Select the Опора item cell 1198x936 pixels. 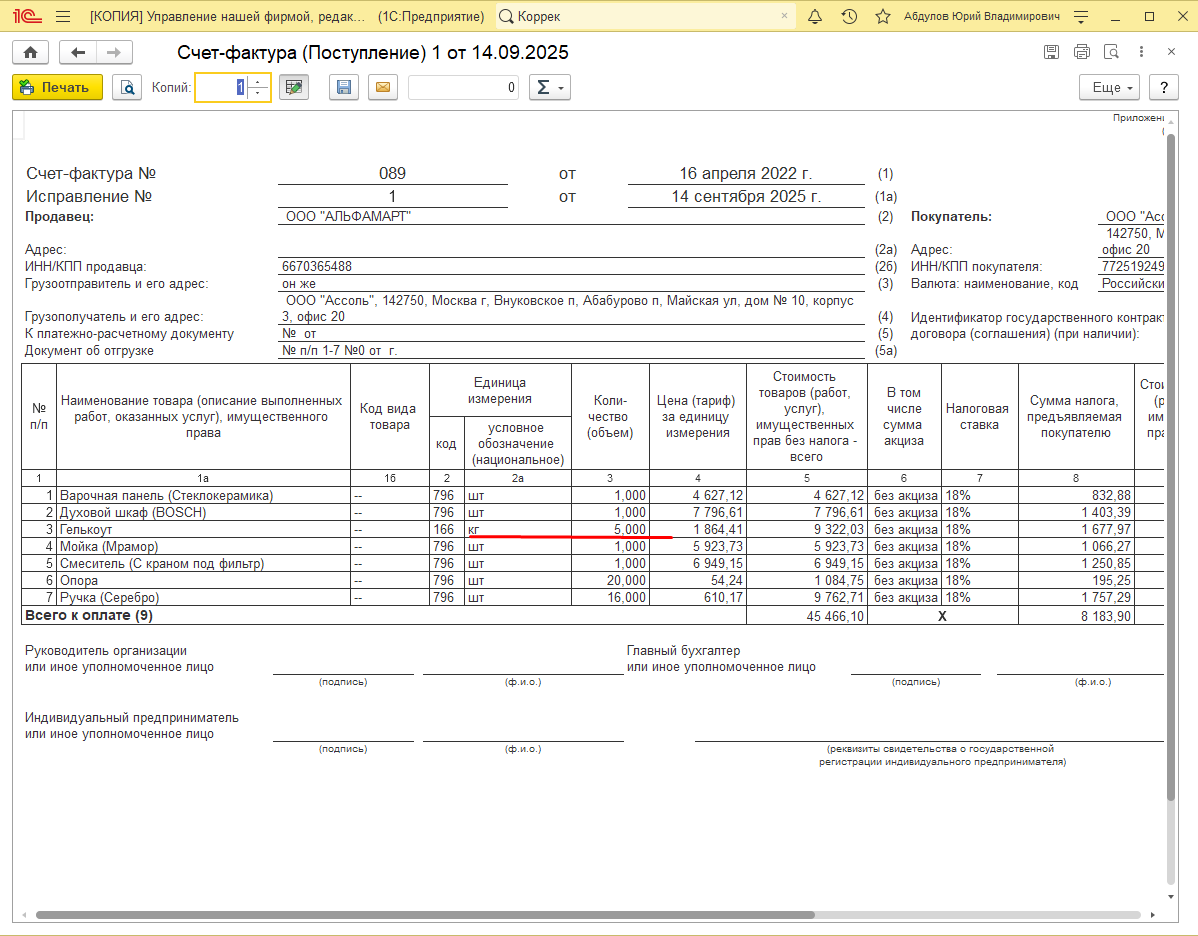pos(203,580)
